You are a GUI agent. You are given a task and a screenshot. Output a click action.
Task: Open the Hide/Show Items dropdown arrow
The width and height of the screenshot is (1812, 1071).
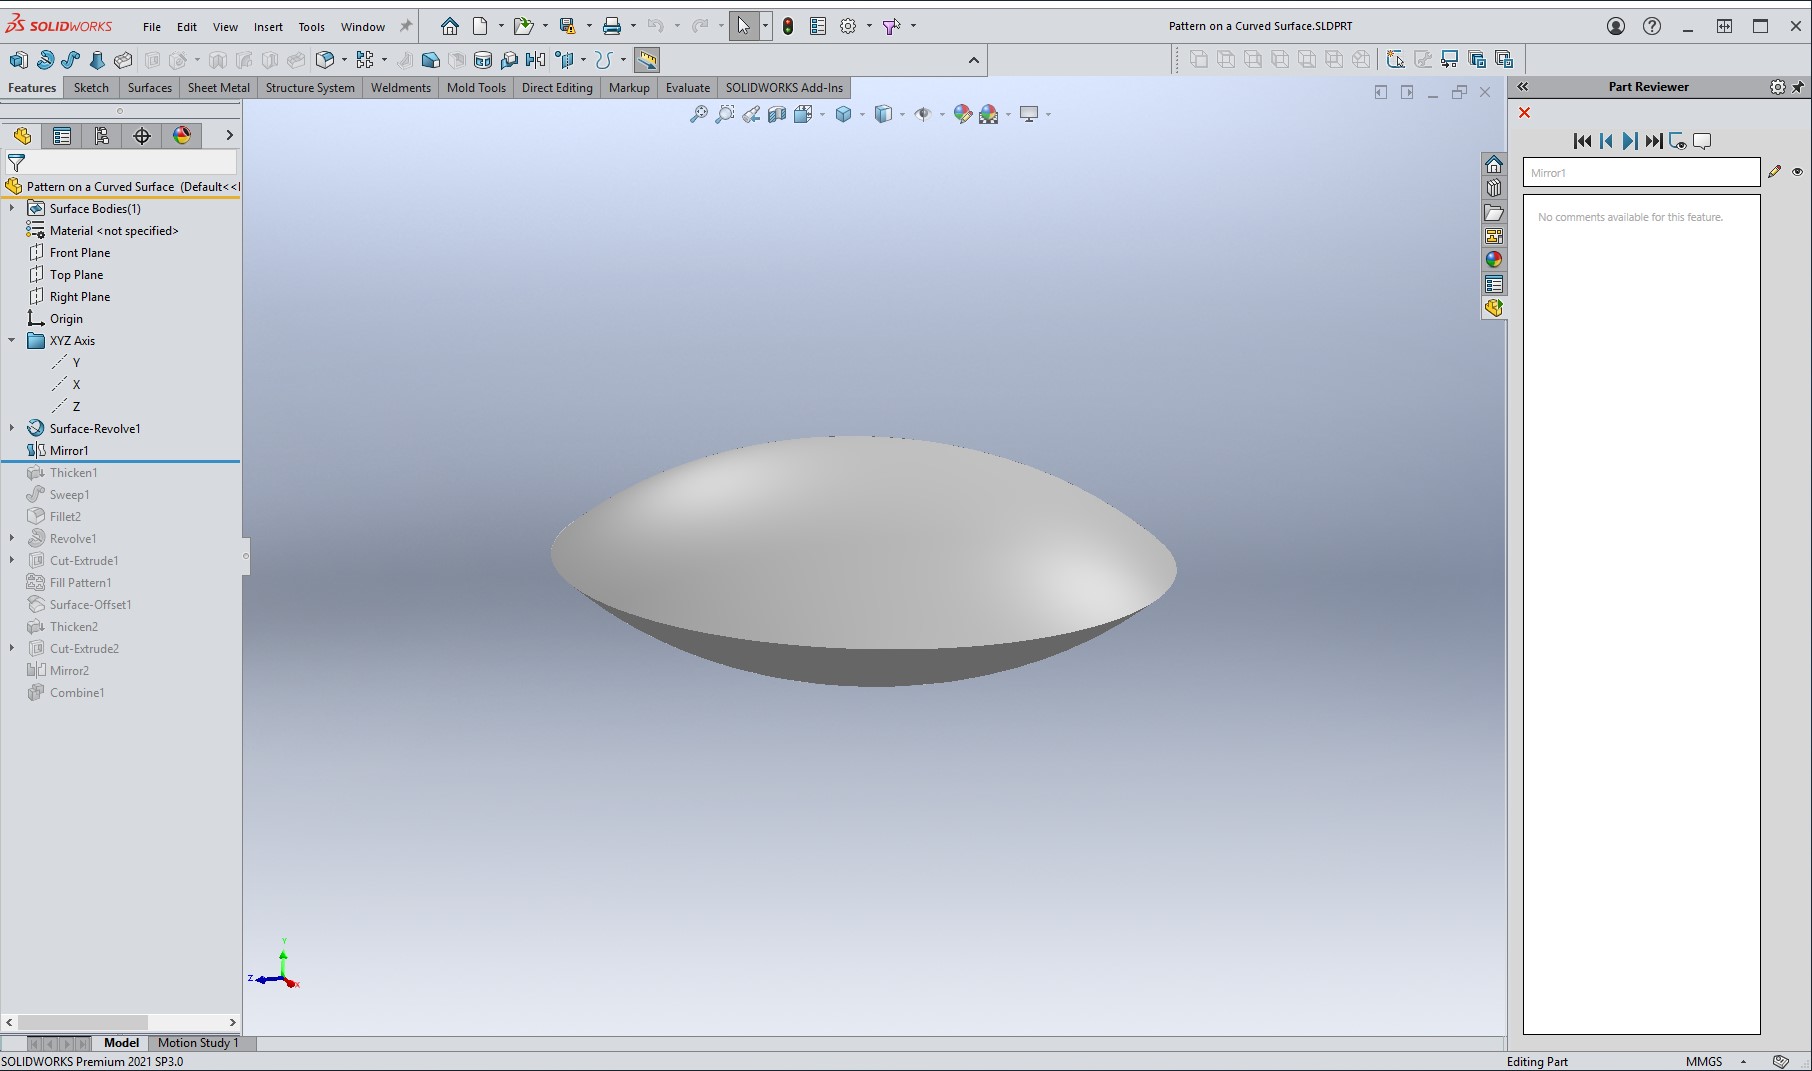click(x=942, y=115)
